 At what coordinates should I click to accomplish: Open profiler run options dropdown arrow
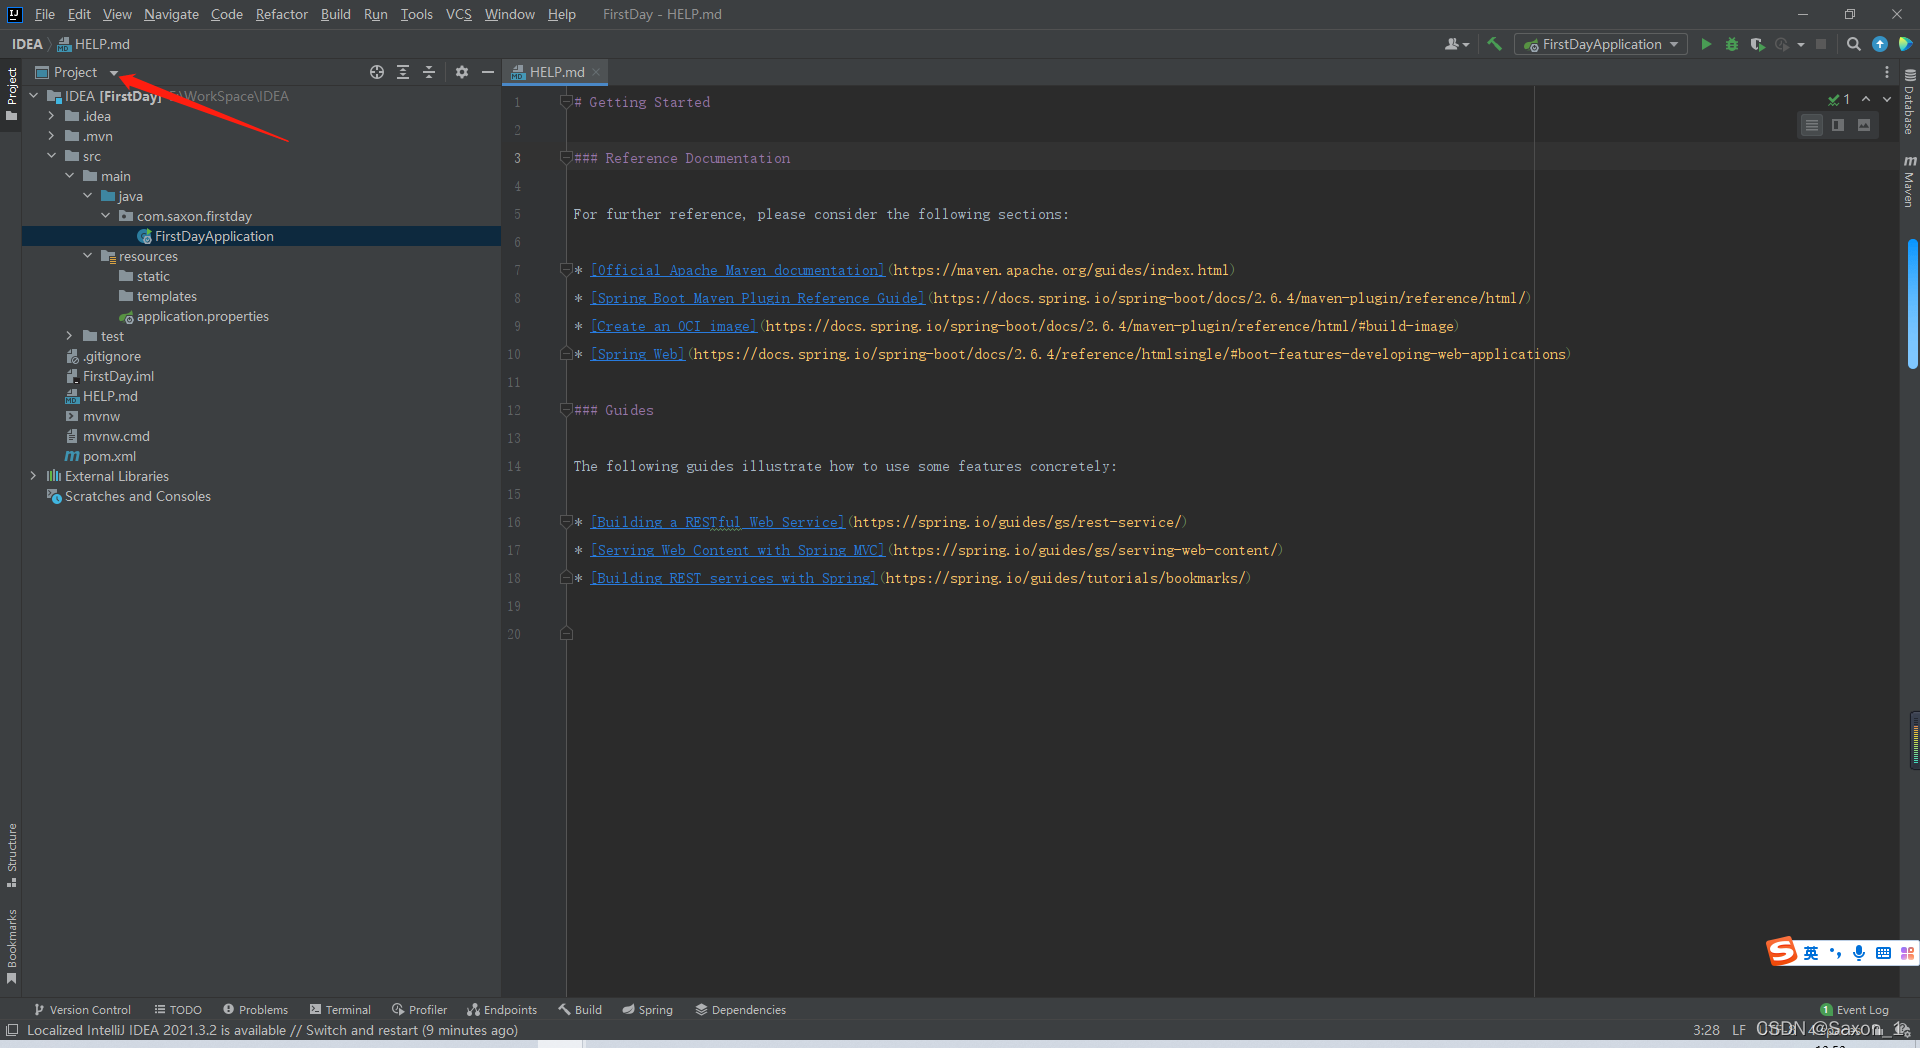pos(1801,44)
